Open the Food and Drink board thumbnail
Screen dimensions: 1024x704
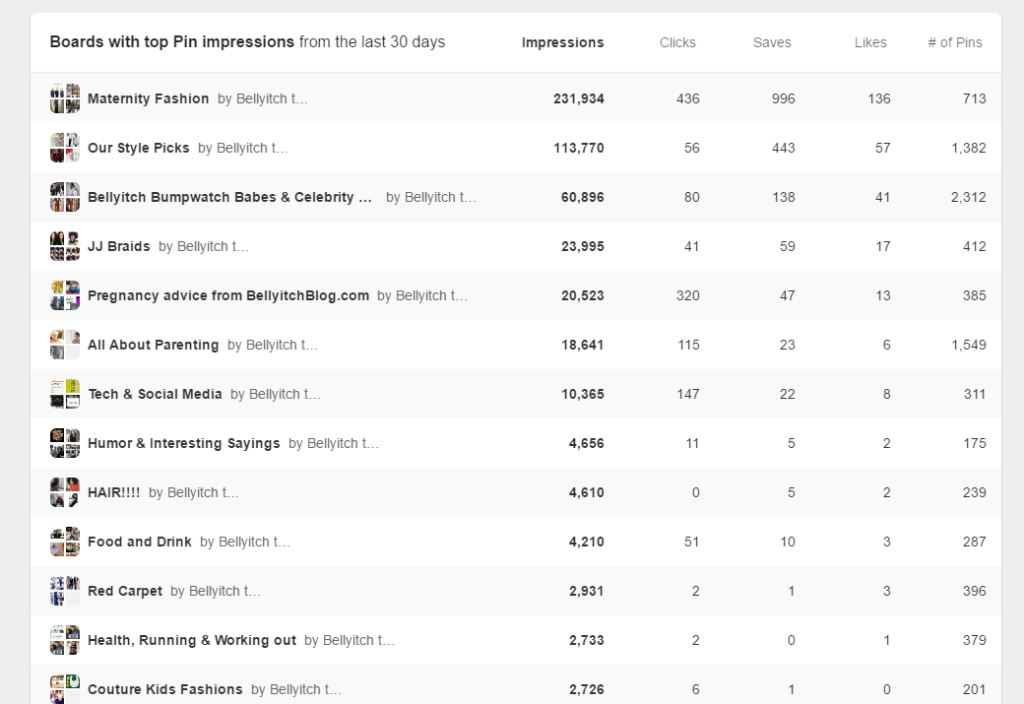pos(65,541)
